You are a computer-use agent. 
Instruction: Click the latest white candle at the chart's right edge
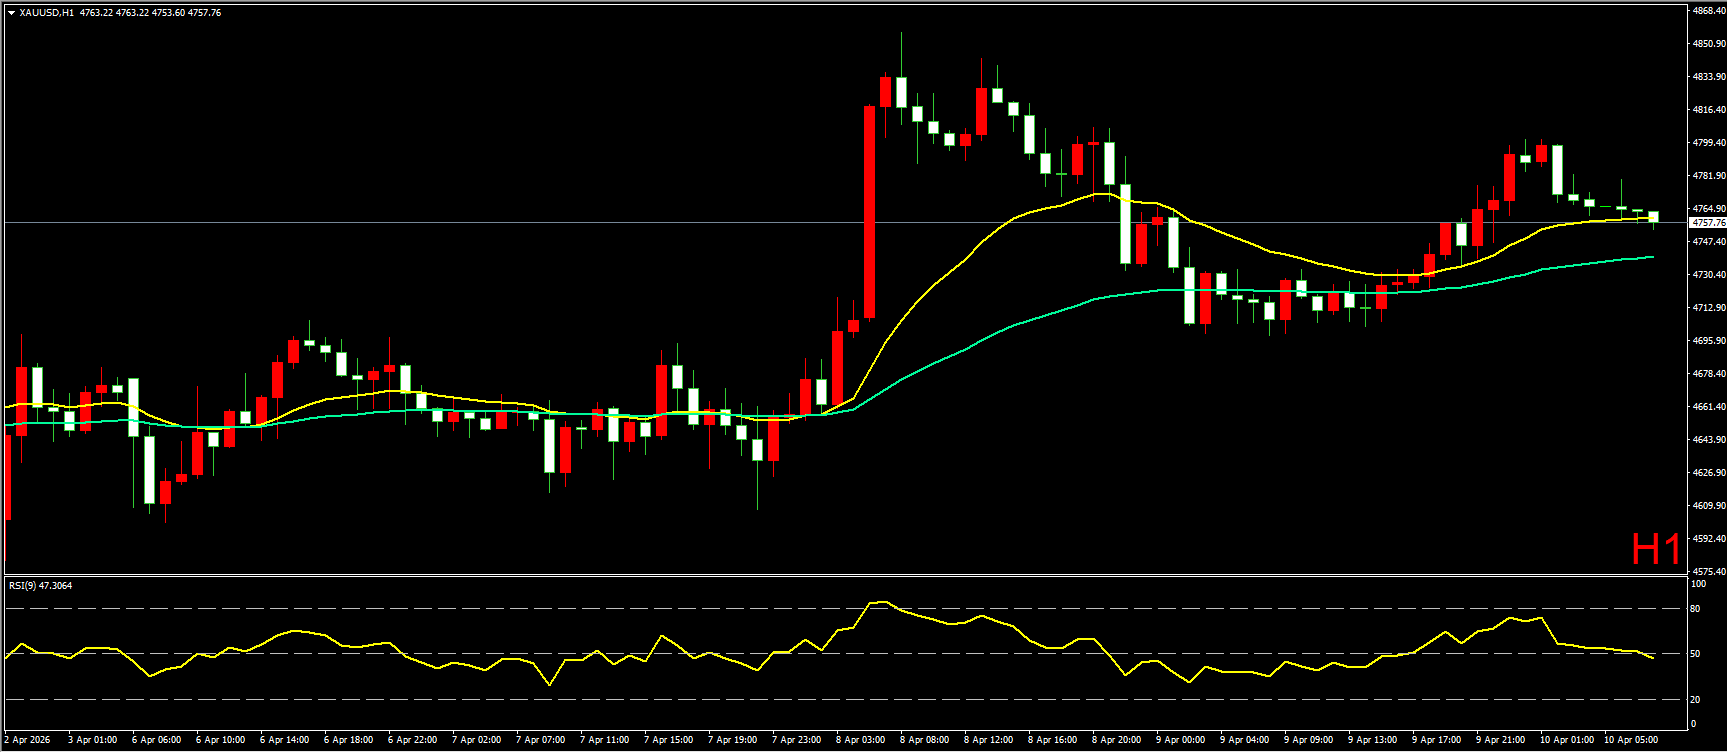(1653, 217)
